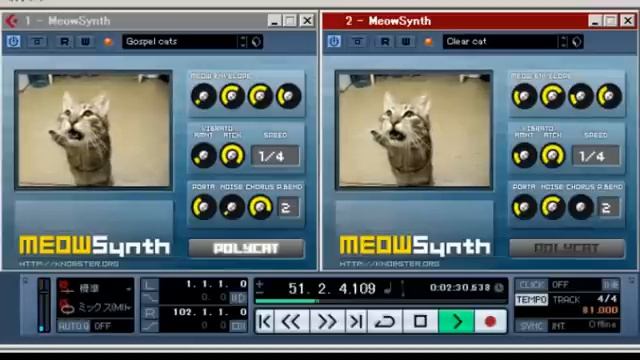Image resolution: width=640 pixels, height=360 pixels.
Task: Step the preset arrows in MeowSynth 1
Action: [243, 41]
